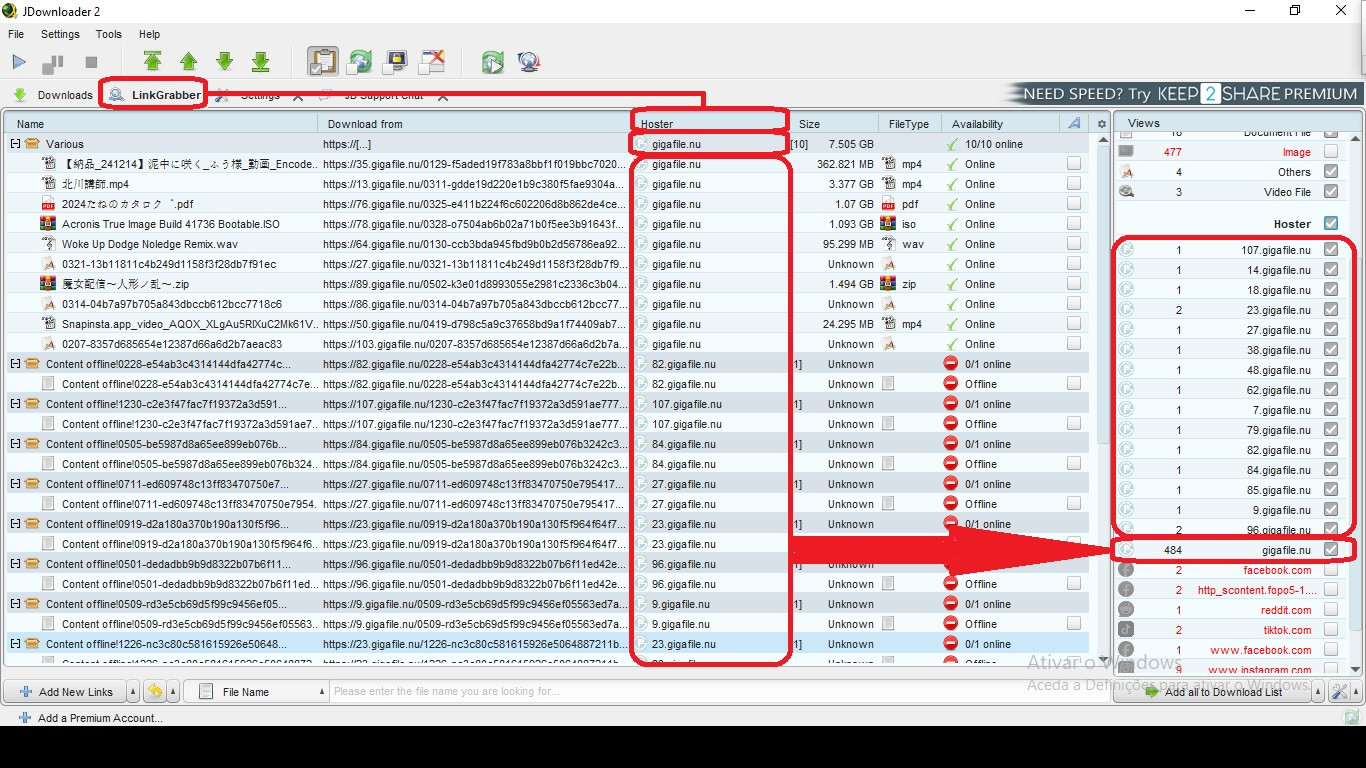Uncheck 23.gigafile.nu in hoster filter
The height and width of the screenshot is (768, 1366).
1330,310
